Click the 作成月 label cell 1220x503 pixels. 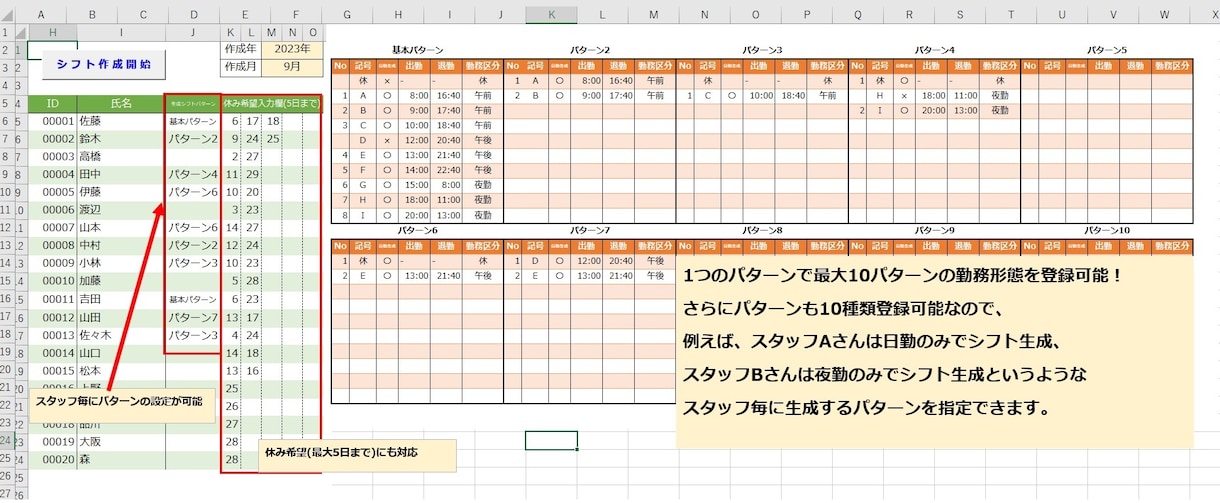[x=240, y=67]
